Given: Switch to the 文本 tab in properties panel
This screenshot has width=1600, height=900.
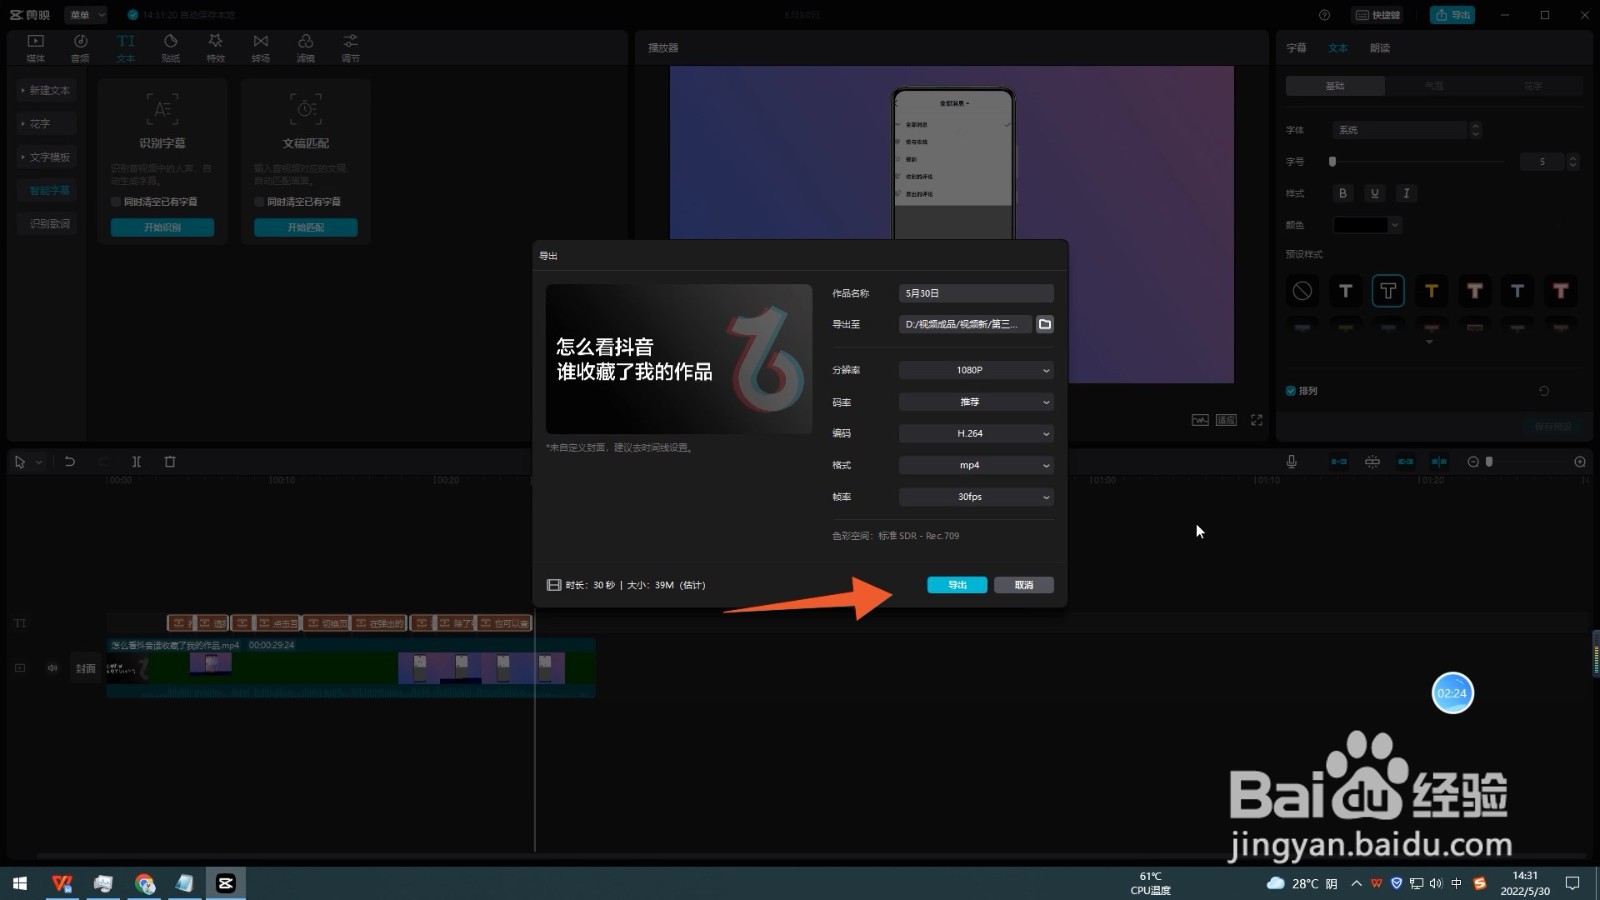Looking at the screenshot, I should (x=1338, y=48).
